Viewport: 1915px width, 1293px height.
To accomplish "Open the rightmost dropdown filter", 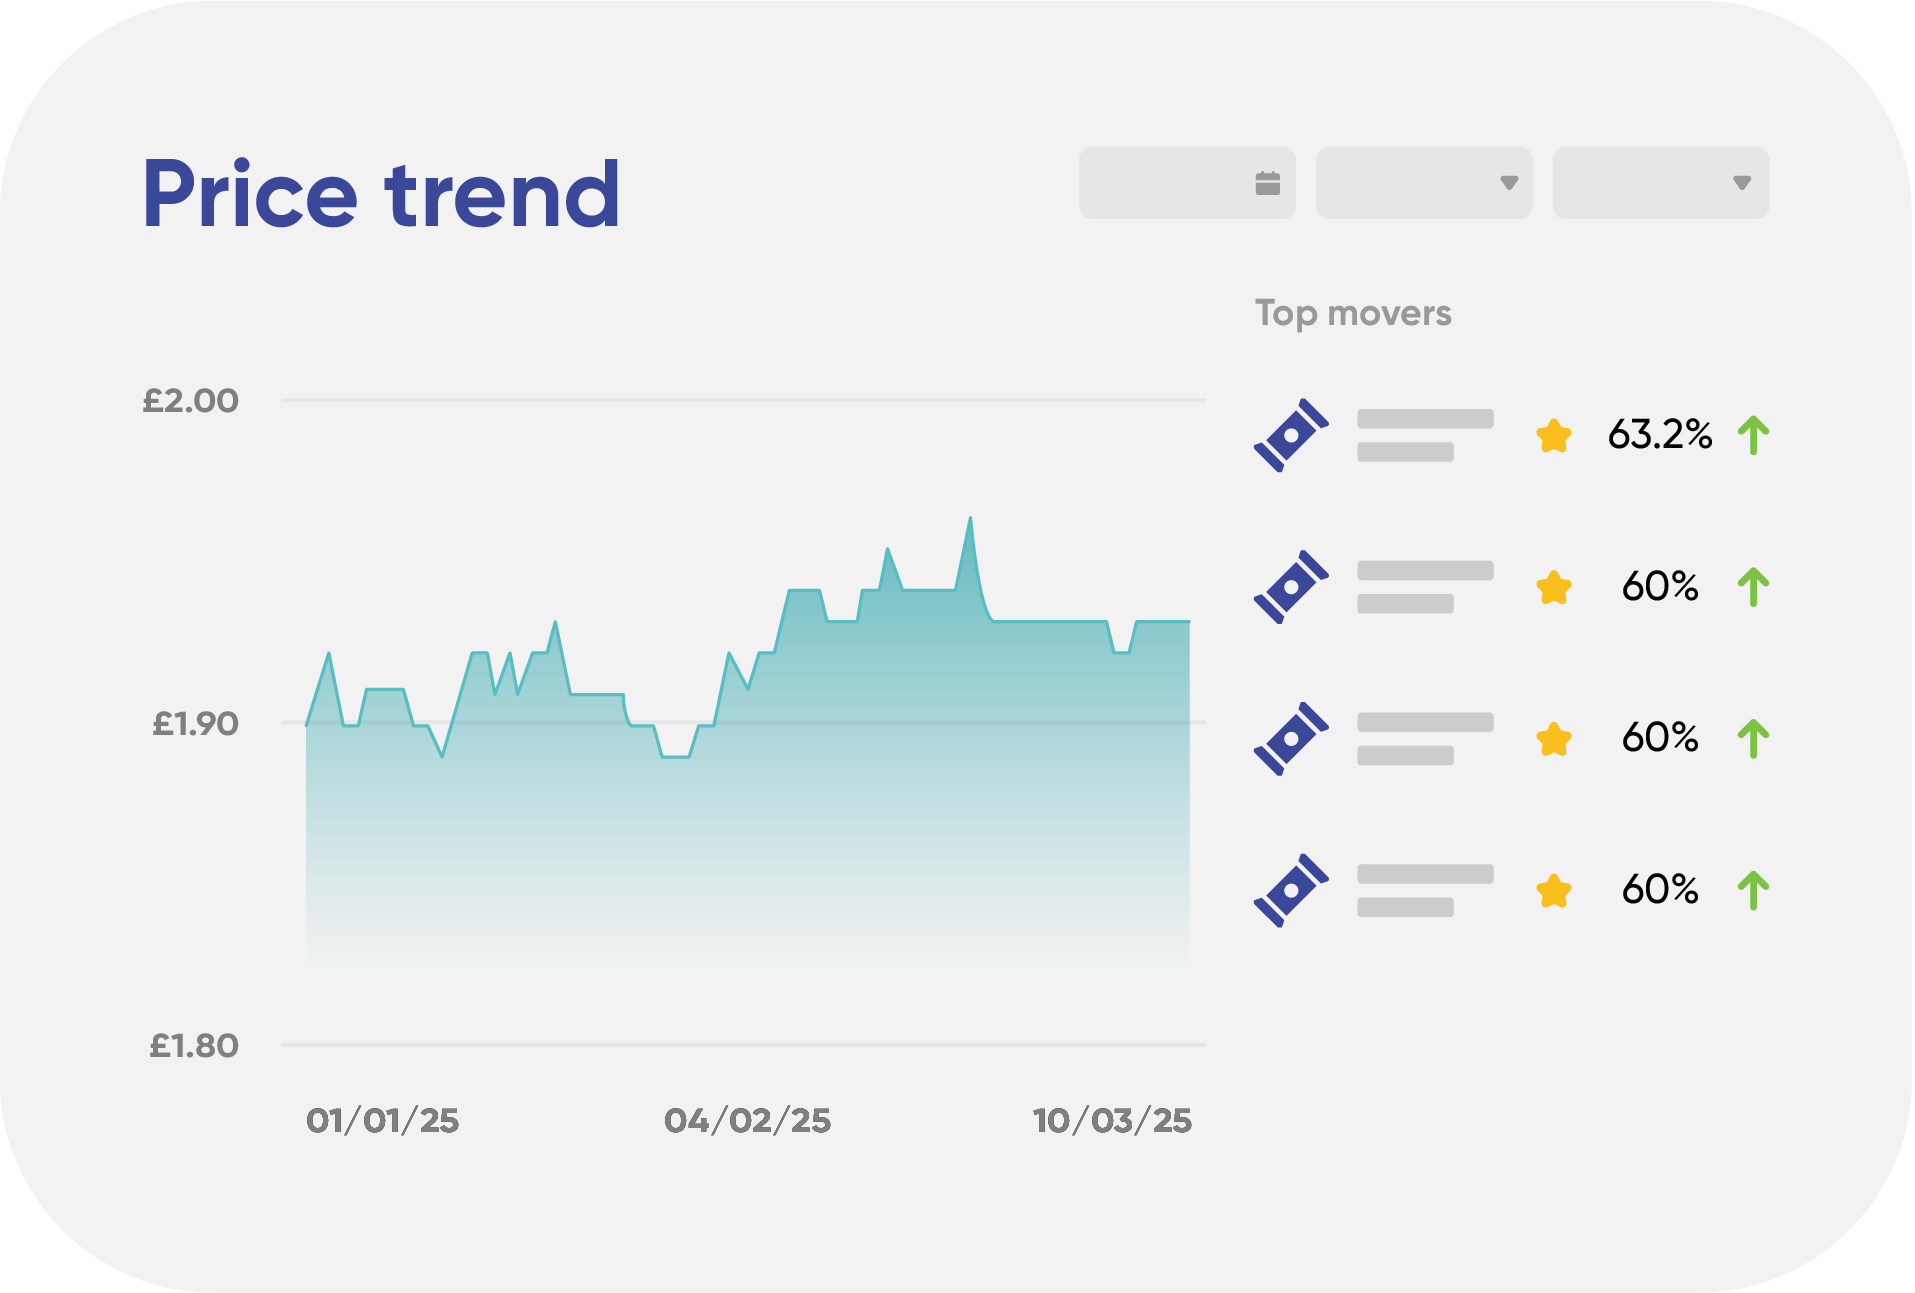I will pos(1660,183).
